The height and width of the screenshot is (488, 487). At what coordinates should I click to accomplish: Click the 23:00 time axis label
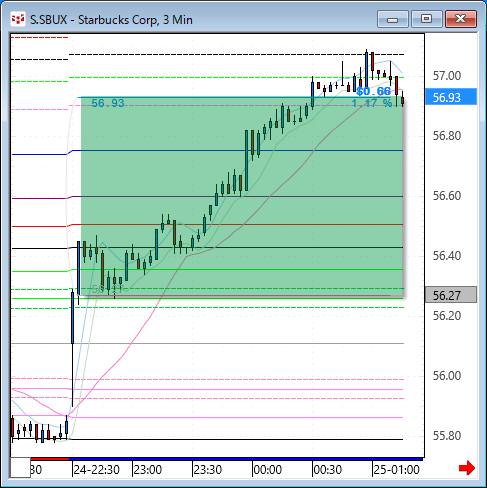pyautogui.click(x=148, y=470)
